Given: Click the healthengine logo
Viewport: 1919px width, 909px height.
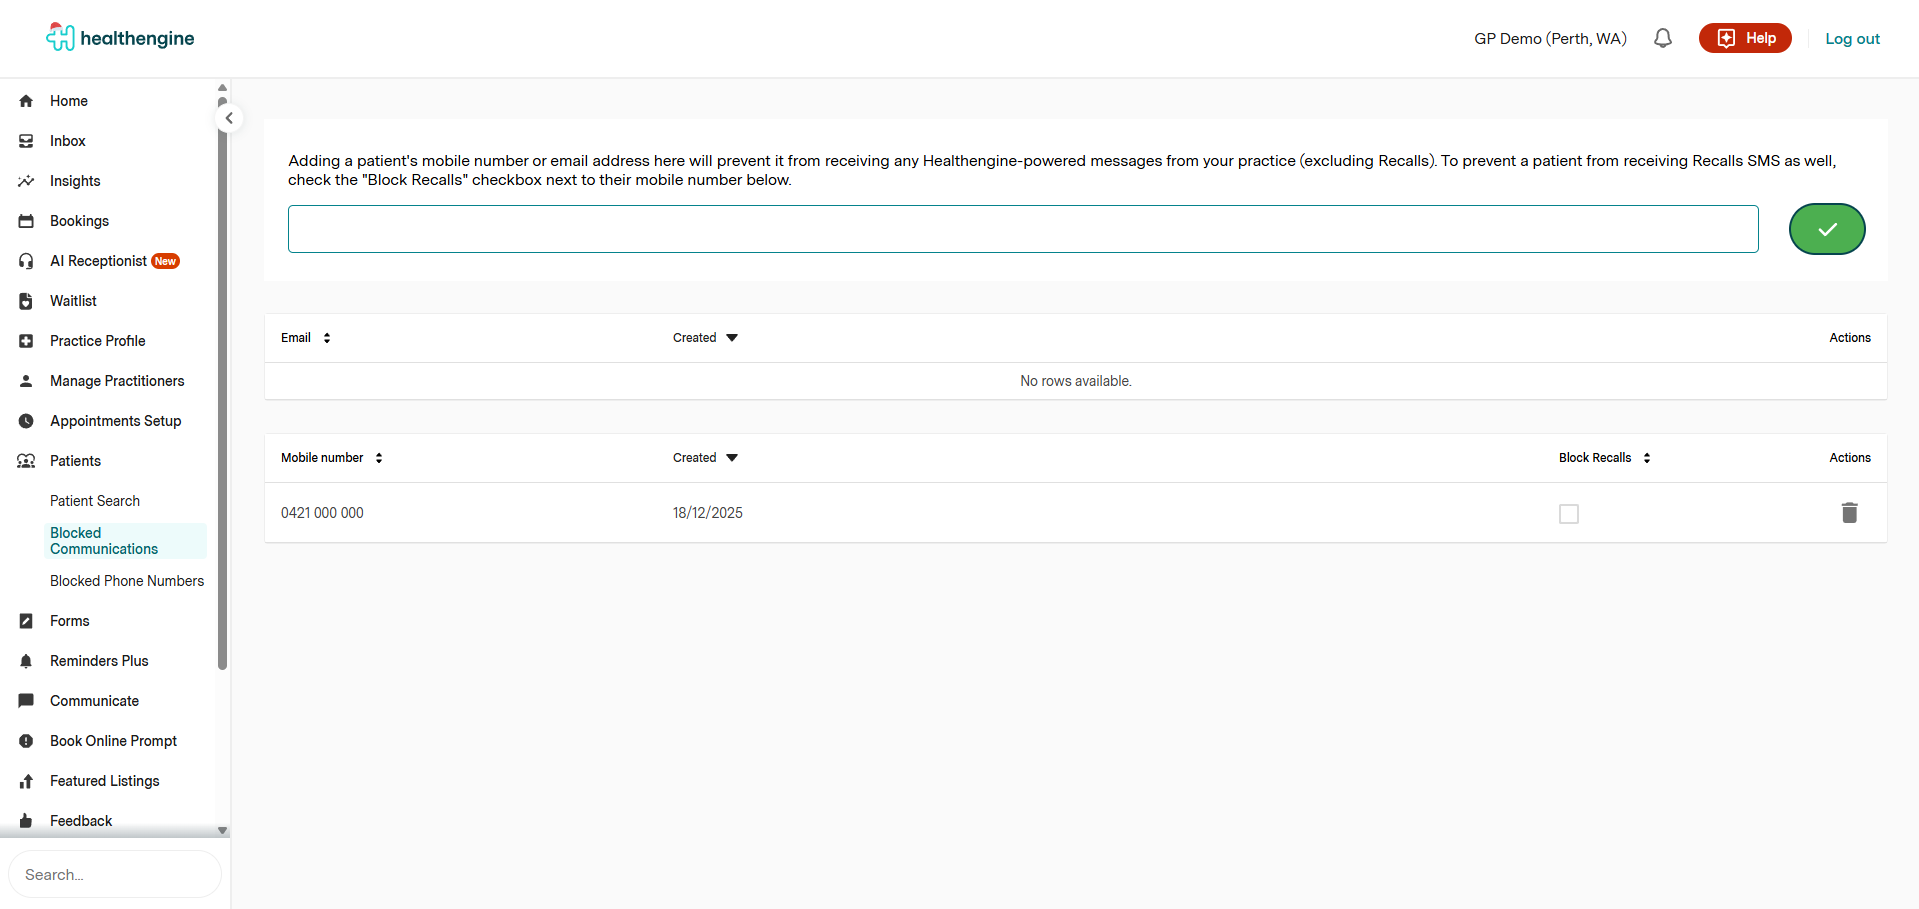Looking at the screenshot, I should (120, 38).
